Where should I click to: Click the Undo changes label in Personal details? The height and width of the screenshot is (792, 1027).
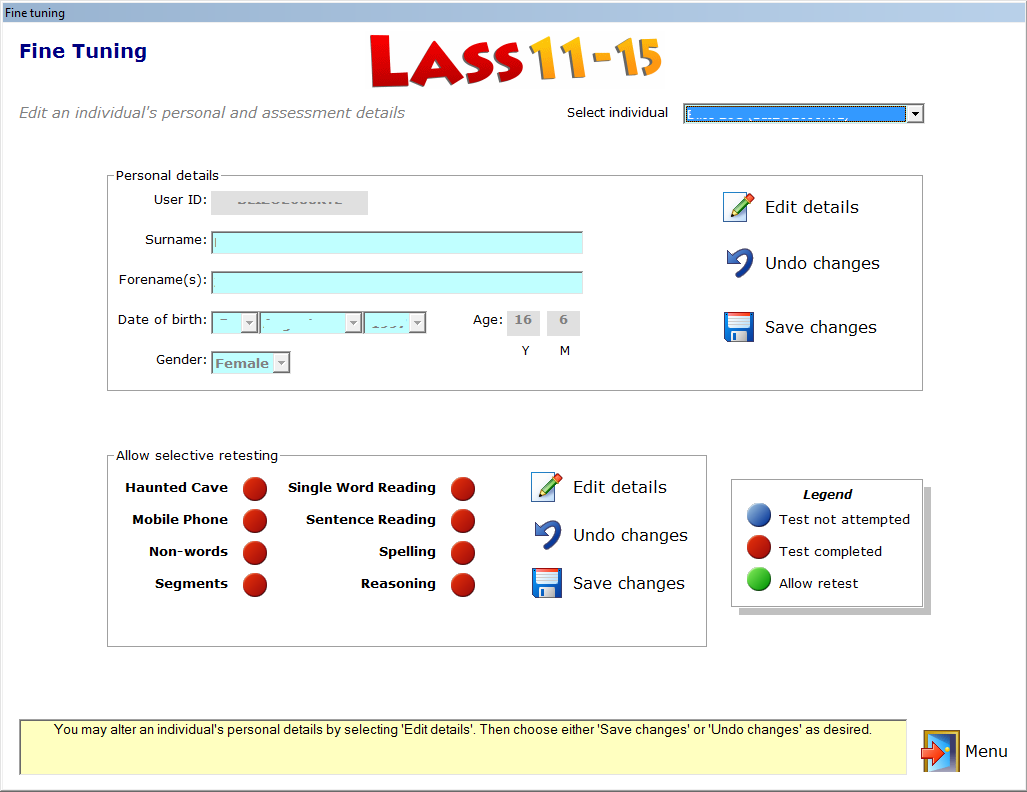(822, 263)
